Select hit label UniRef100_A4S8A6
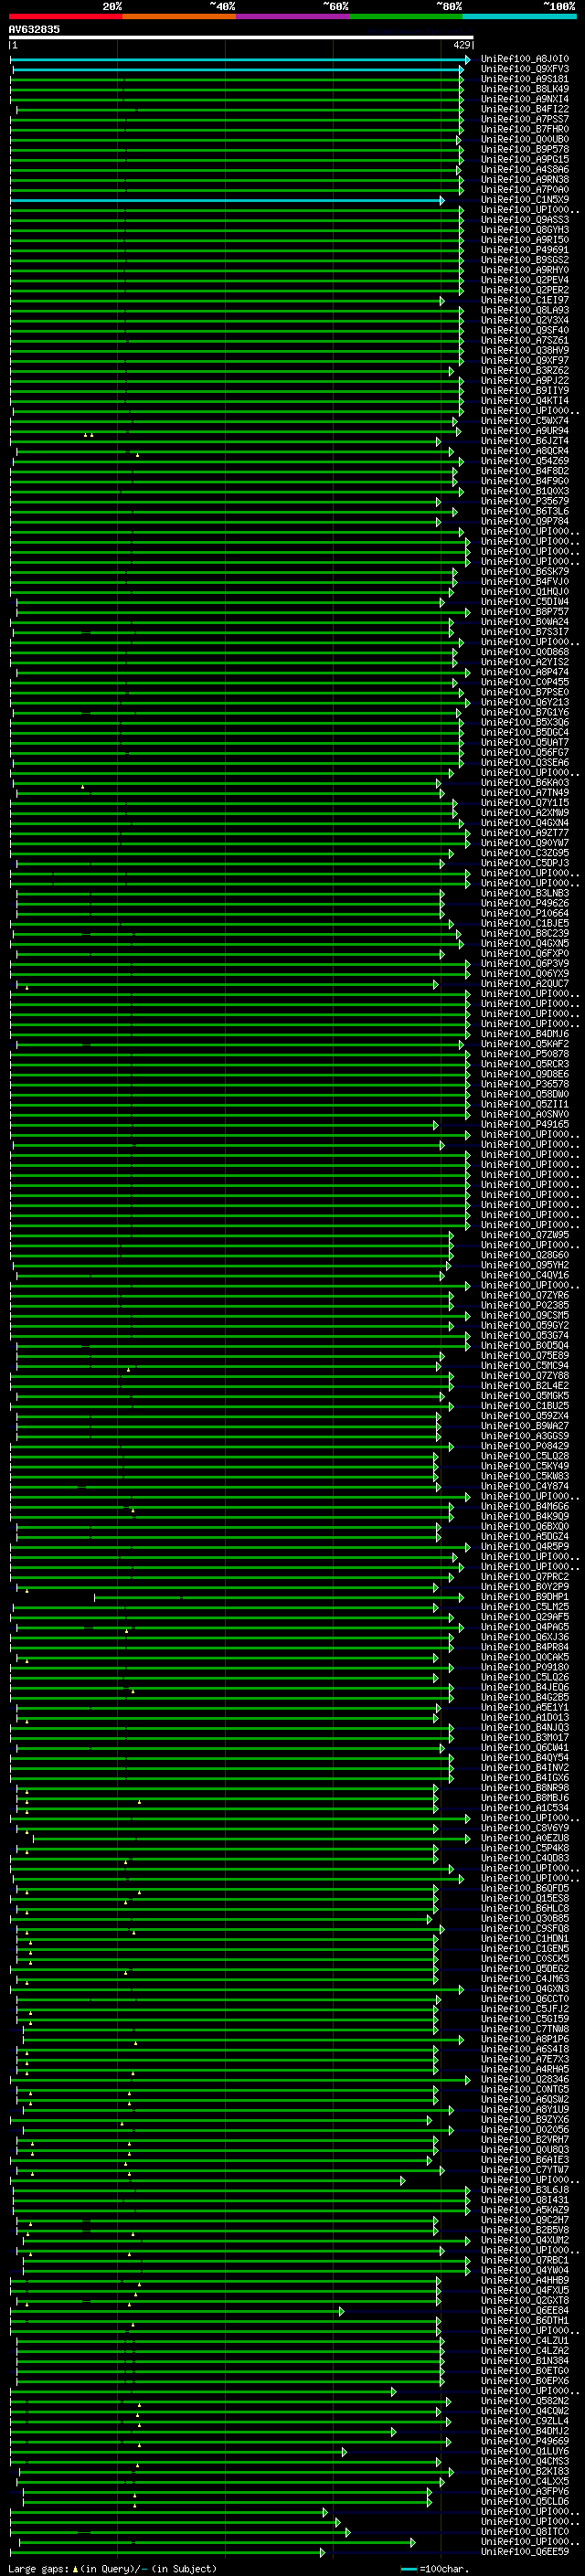585x2576 pixels. 525,170
